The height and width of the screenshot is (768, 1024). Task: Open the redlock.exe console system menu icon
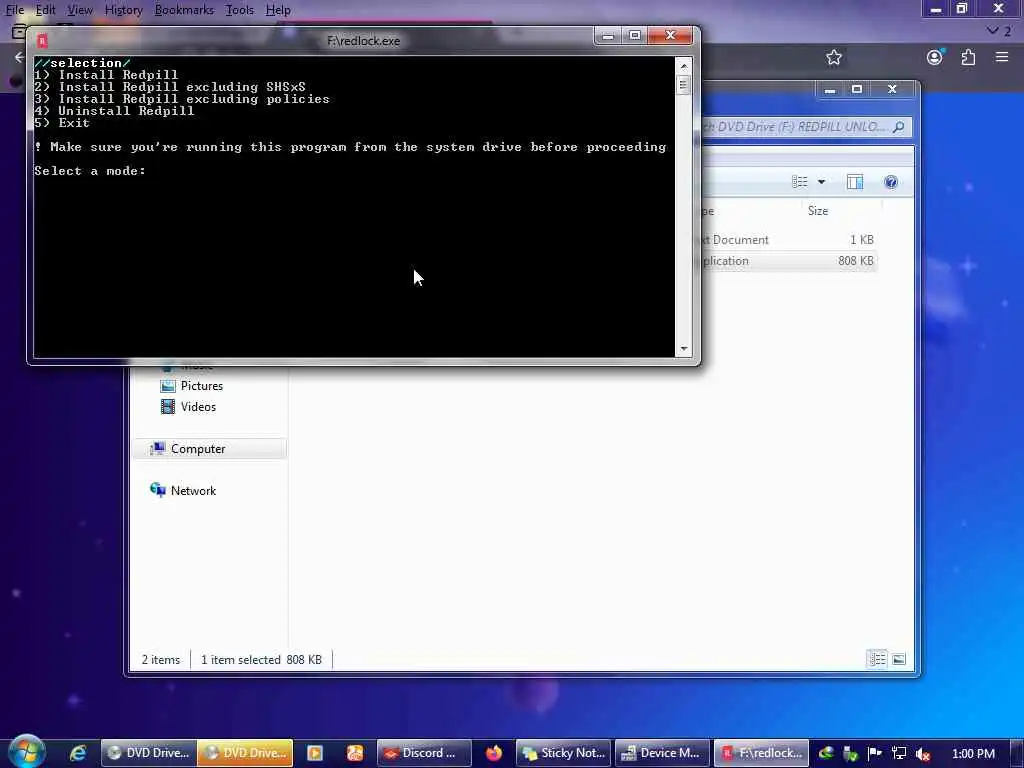42,41
